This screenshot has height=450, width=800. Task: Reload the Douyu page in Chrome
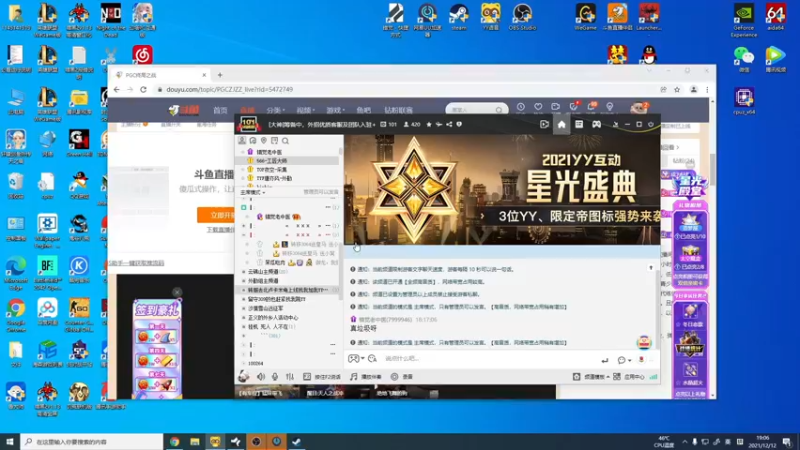coord(143,89)
